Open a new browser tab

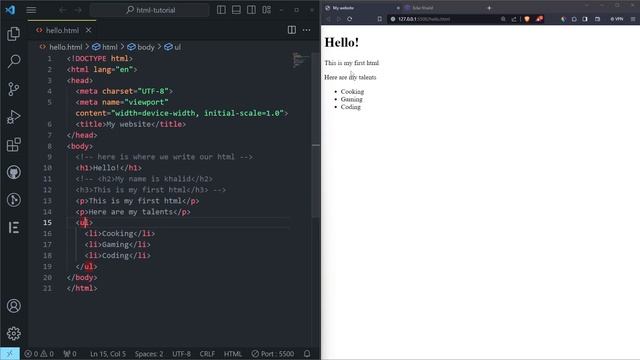pyautogui.click(x=489, y=8)
